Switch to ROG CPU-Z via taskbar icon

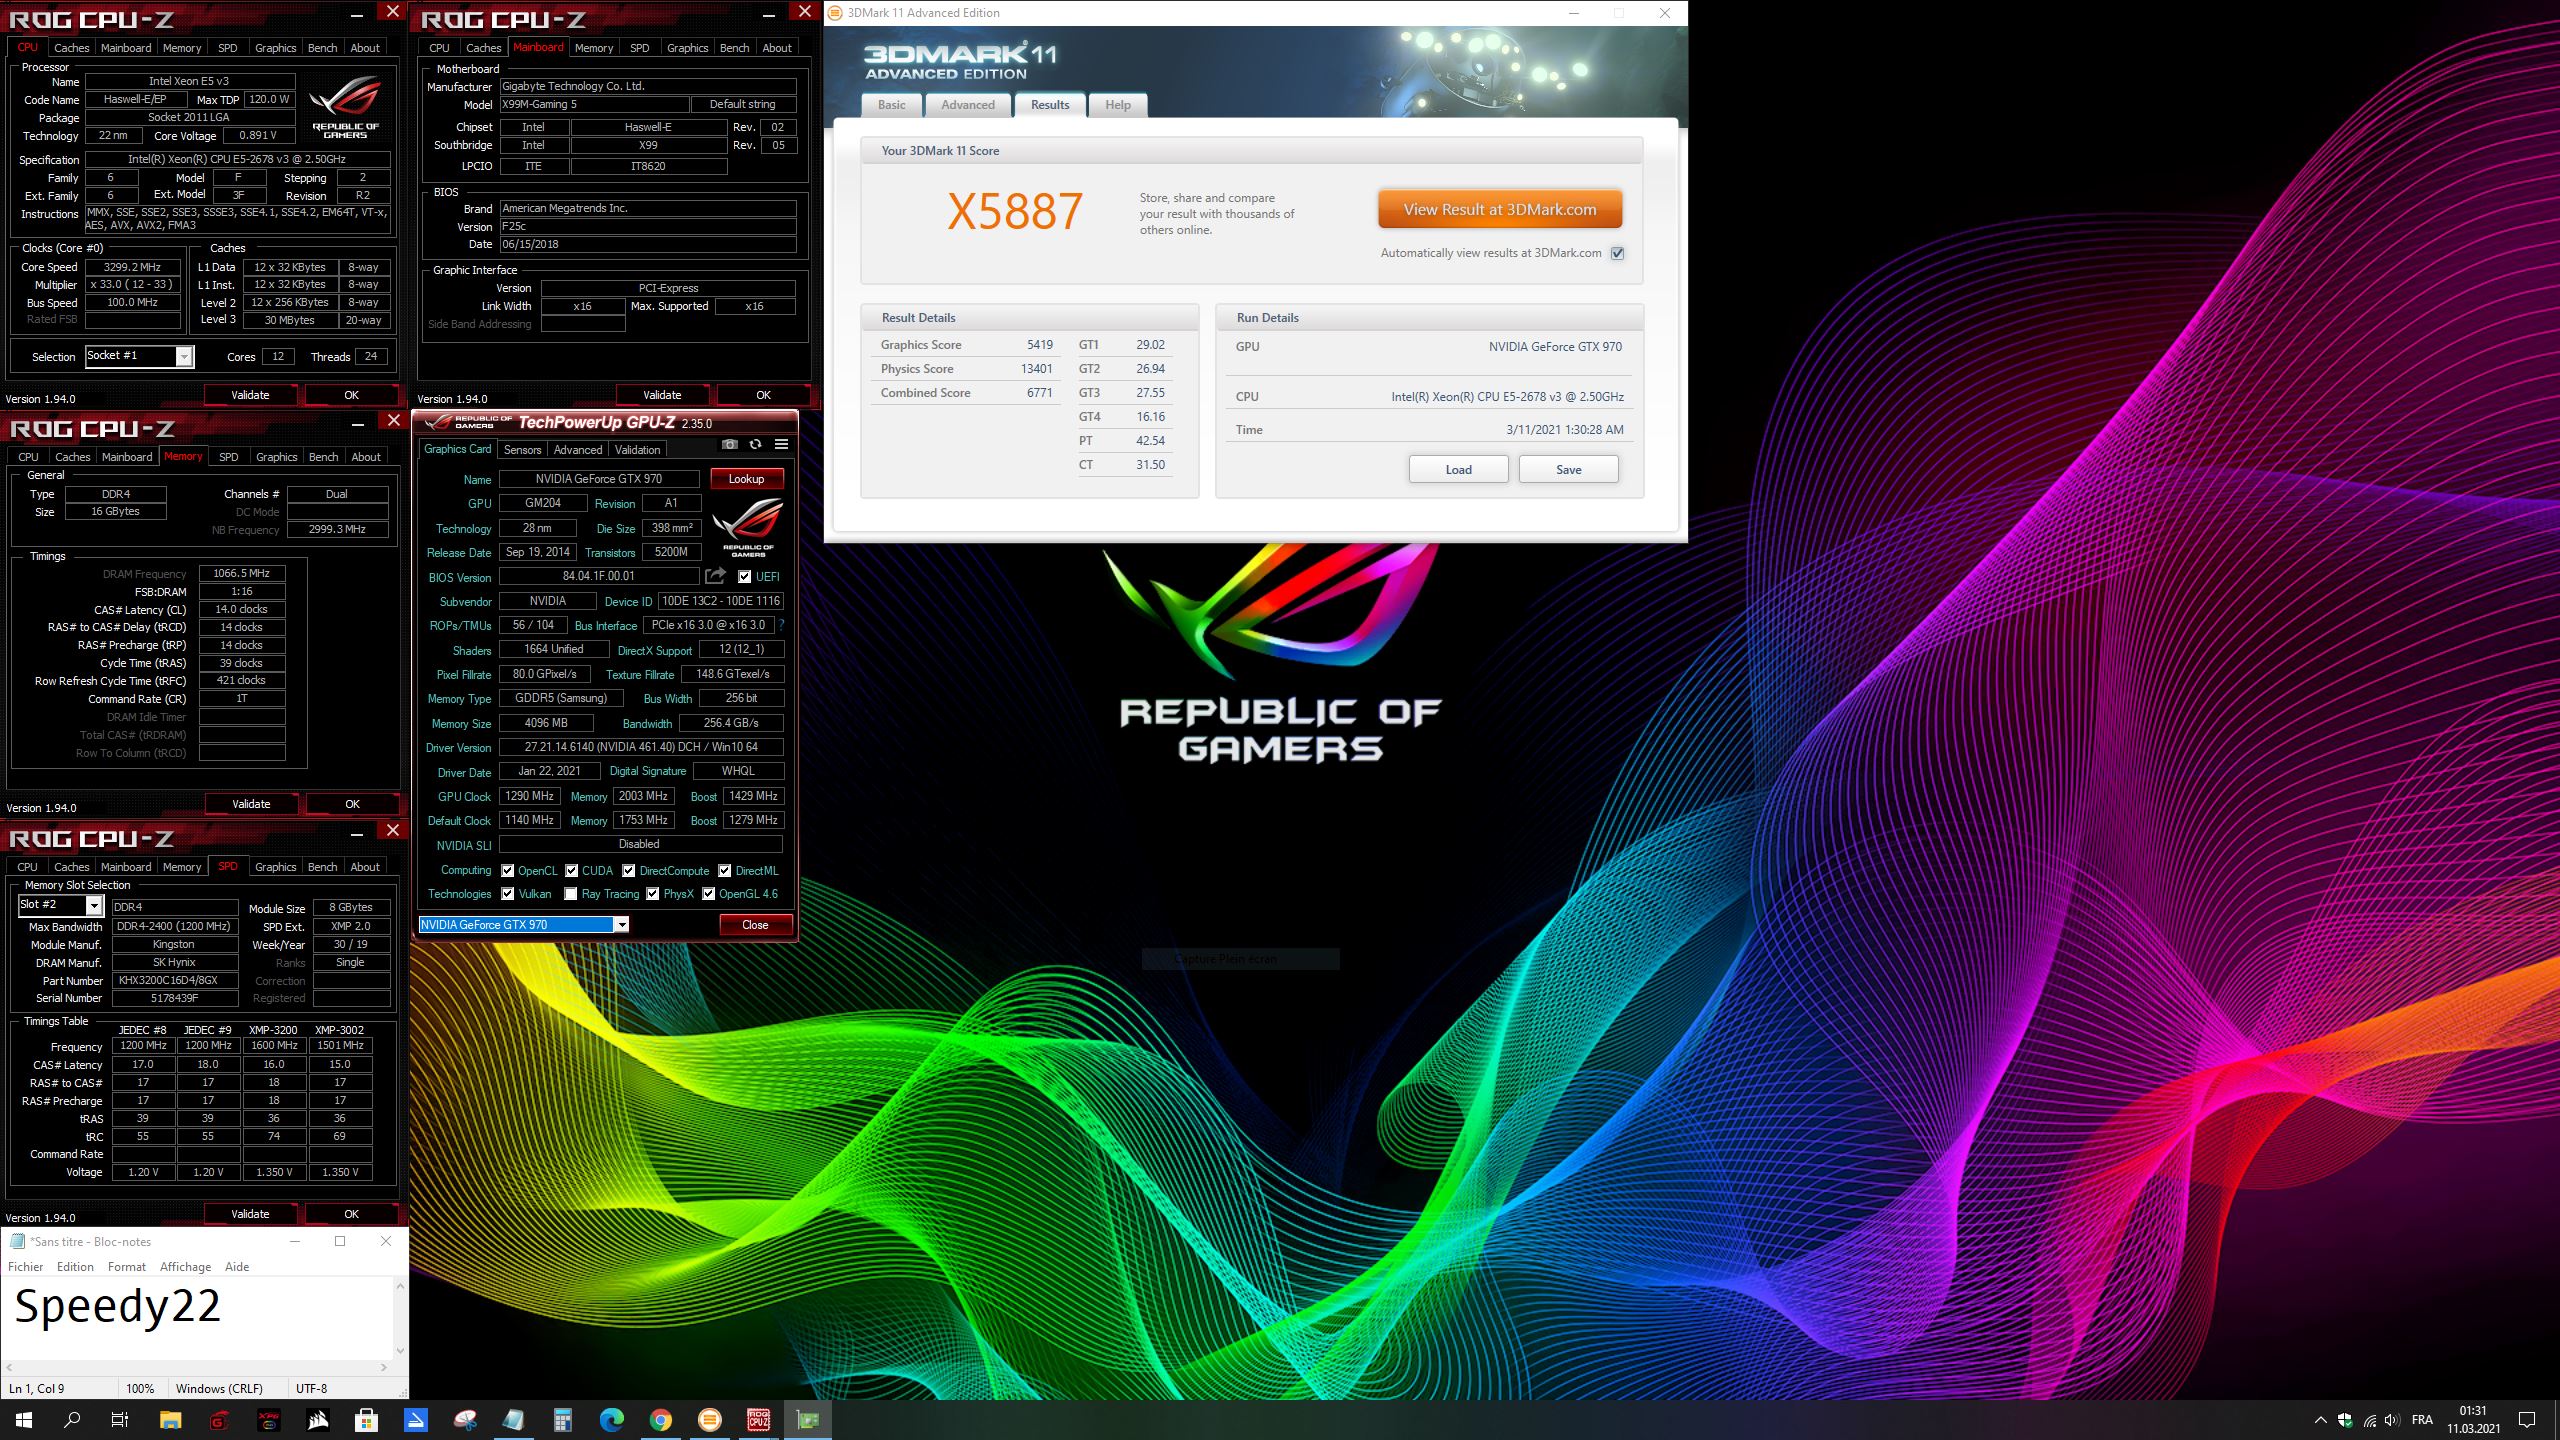click(758, 1420)
